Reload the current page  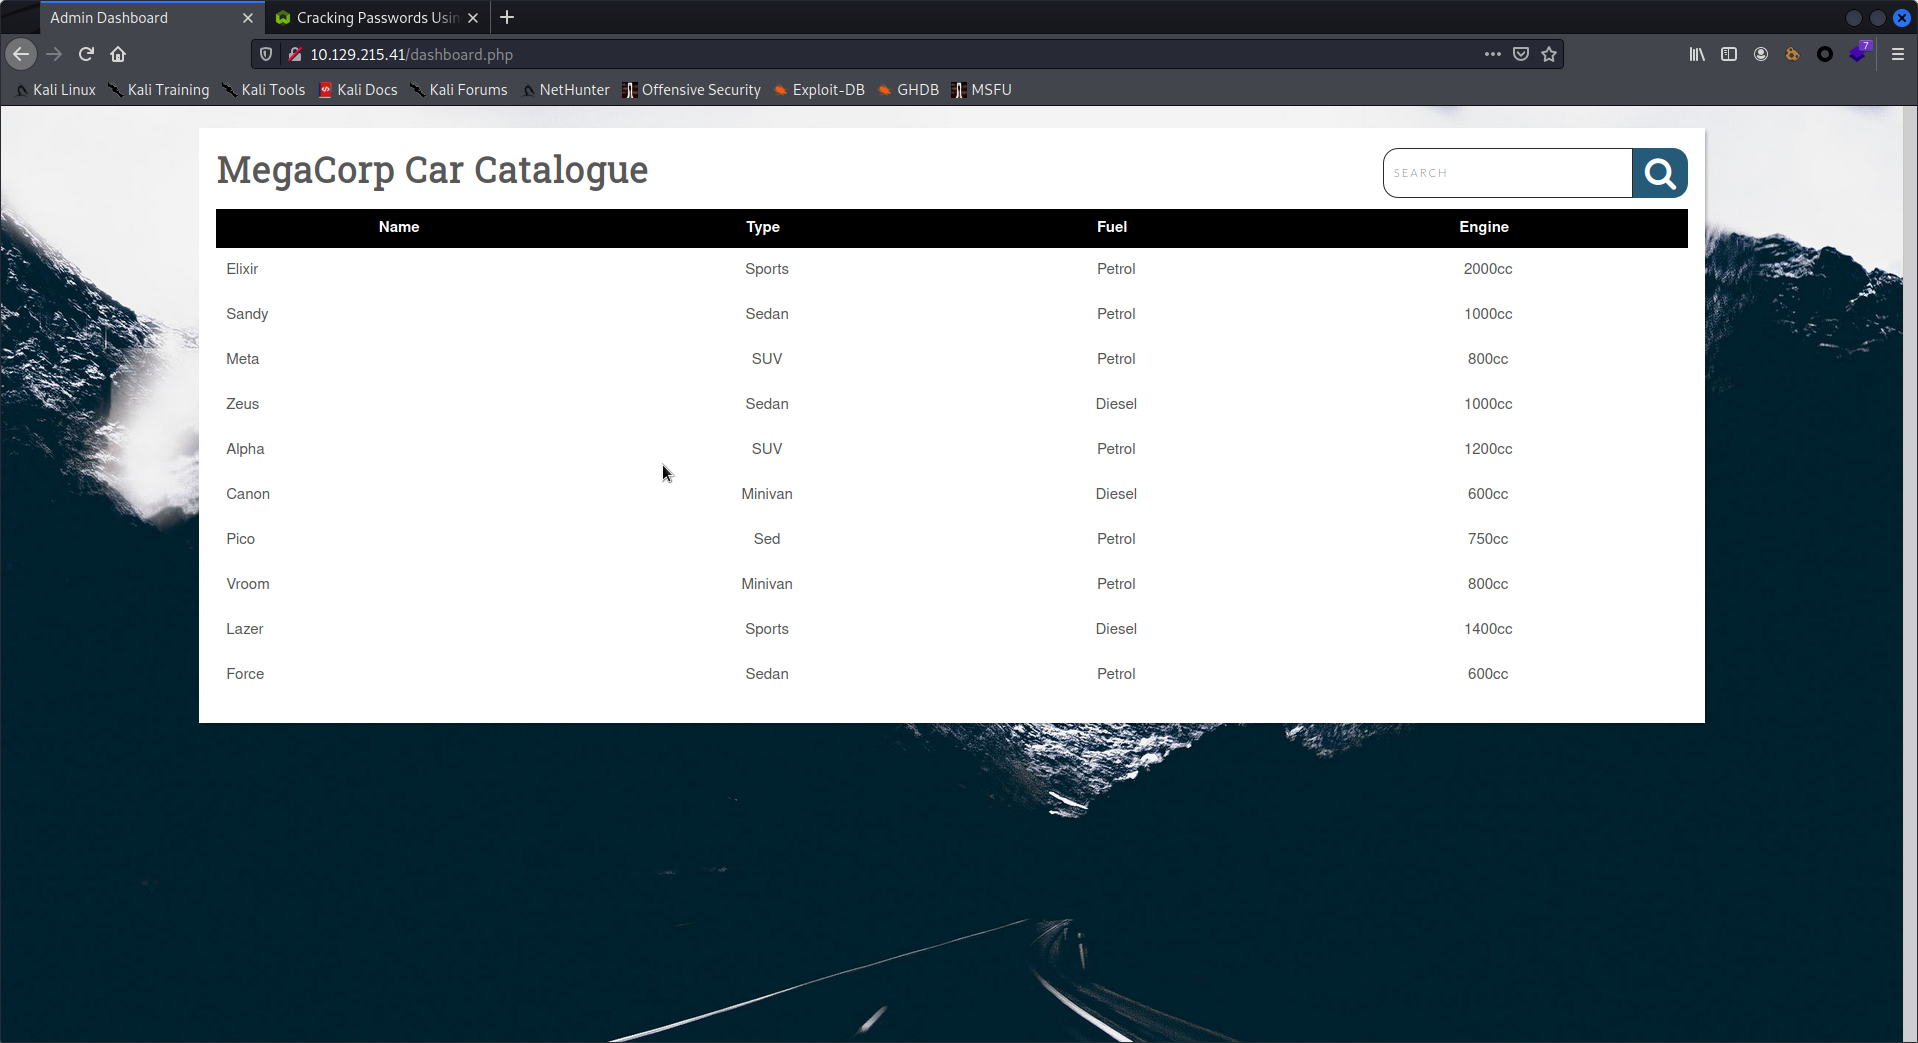coord(86,54)
